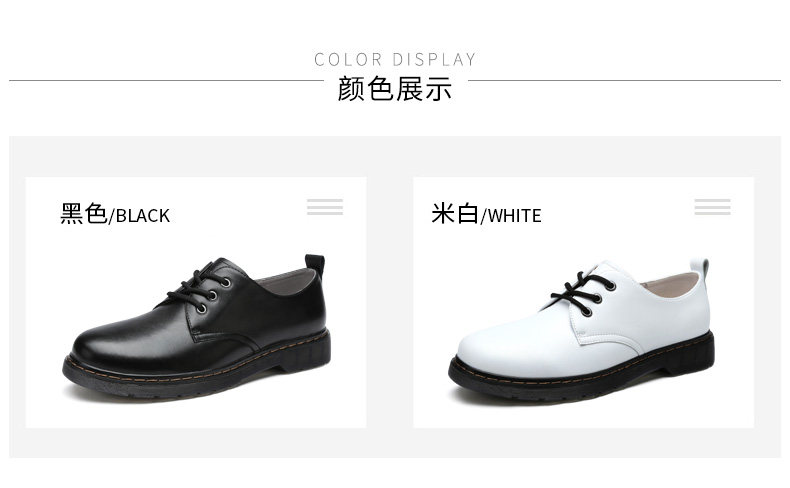The width and height of the screenshot is (790, 488).
Task: Click the eyelets on the black shoe
Action: coord(213,295)
